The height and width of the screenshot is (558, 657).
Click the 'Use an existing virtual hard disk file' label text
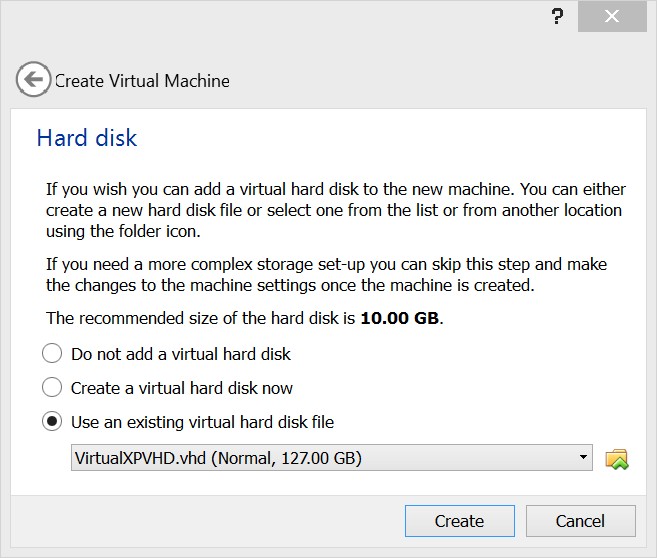pyautogui.click(x=202, y=422)
